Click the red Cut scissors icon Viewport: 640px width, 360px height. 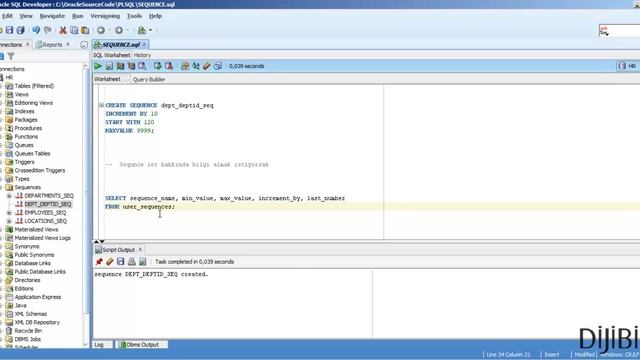63,30
